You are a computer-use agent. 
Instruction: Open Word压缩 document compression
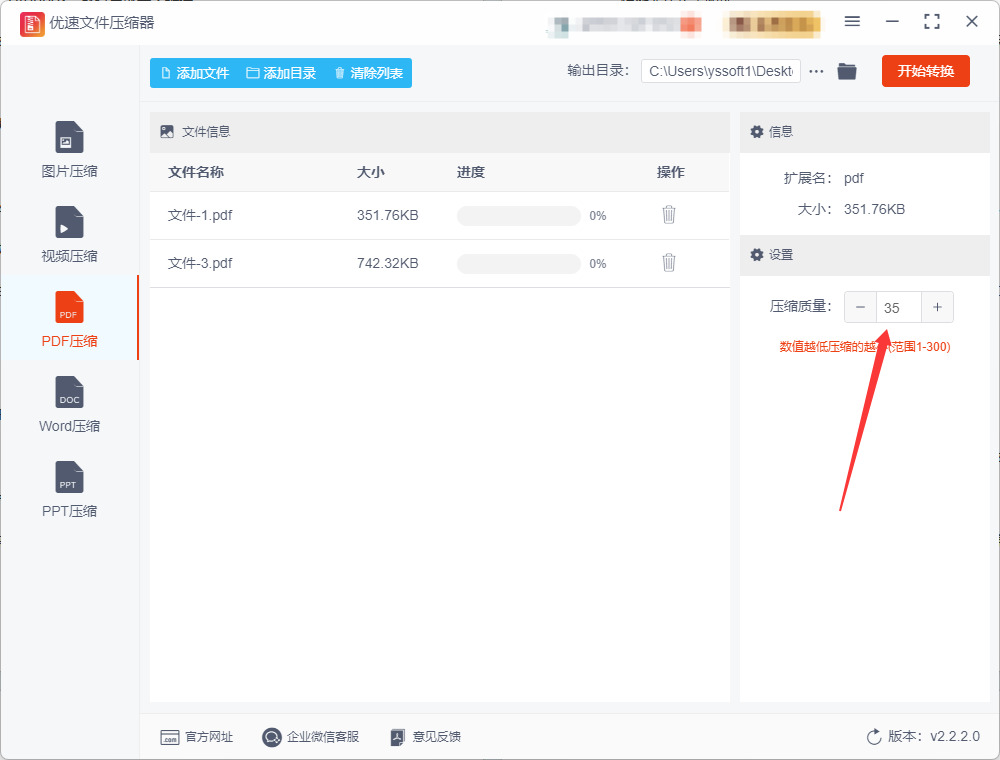click(x=69, y=405)
